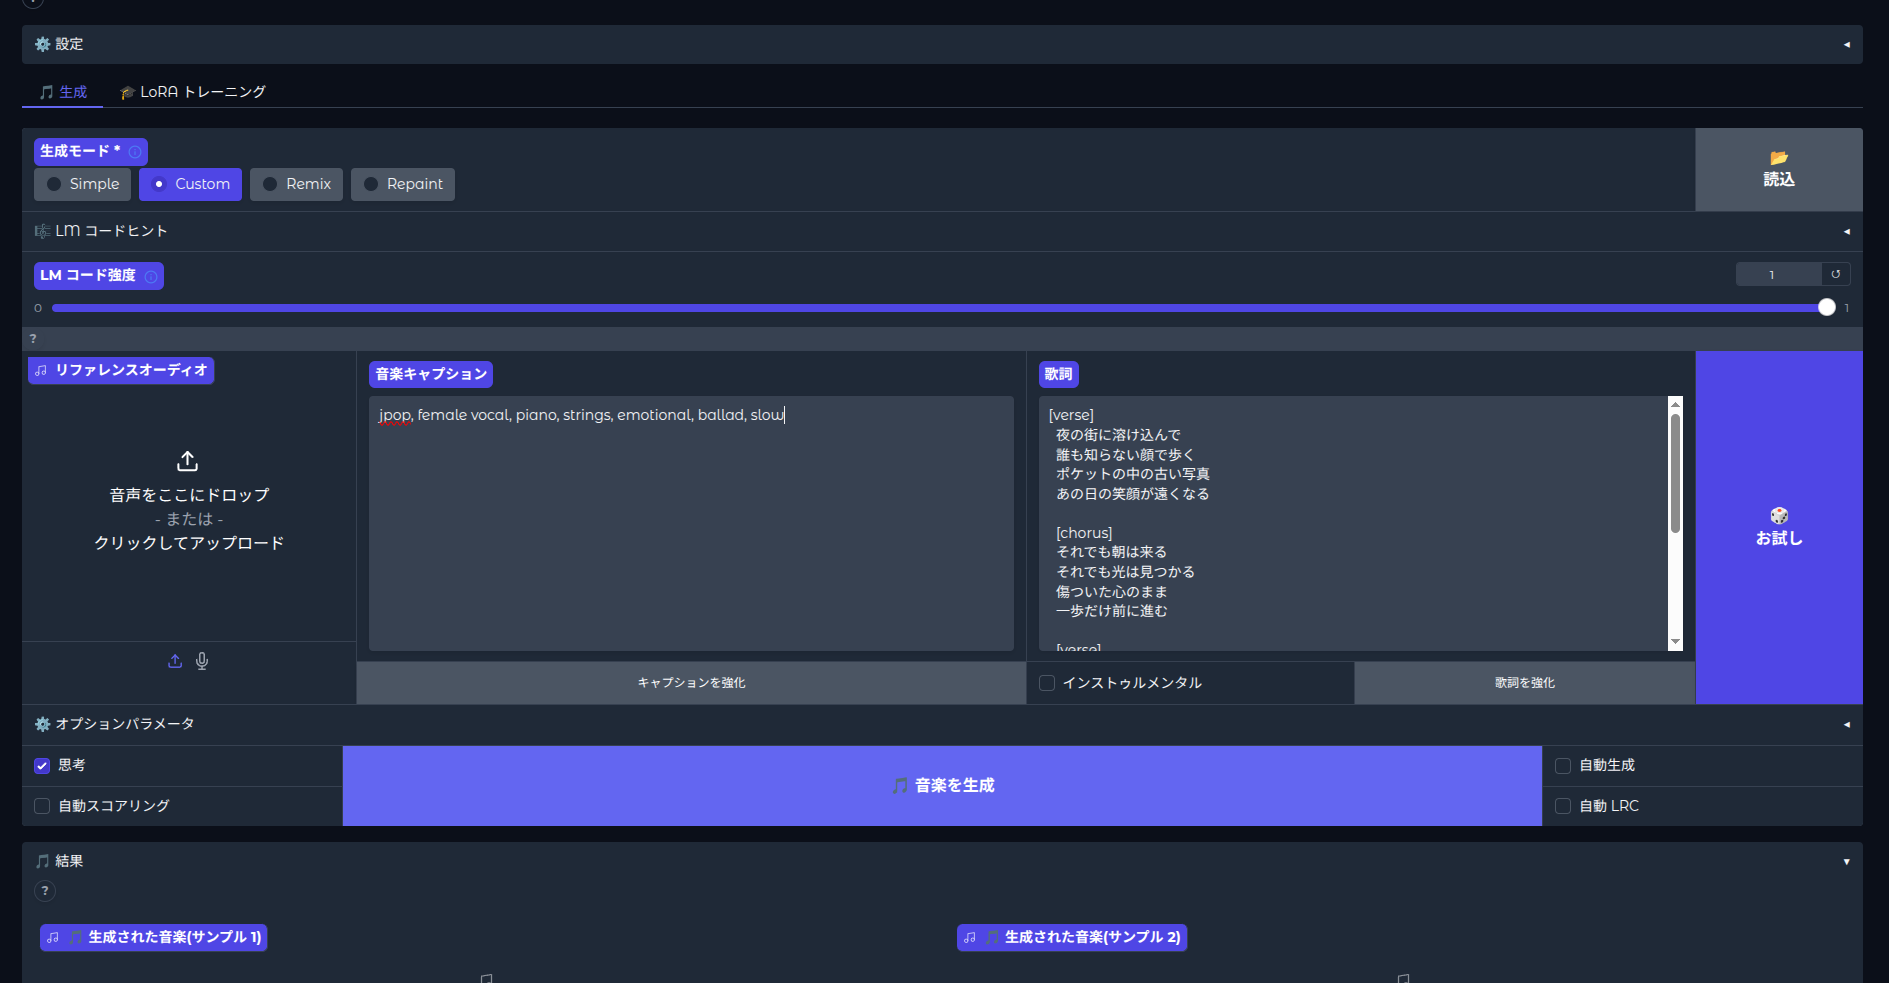This screenshot has height=983, width=1889.
Task: Click the [chorus] line in lyrics
Action: click(1084, 533)
